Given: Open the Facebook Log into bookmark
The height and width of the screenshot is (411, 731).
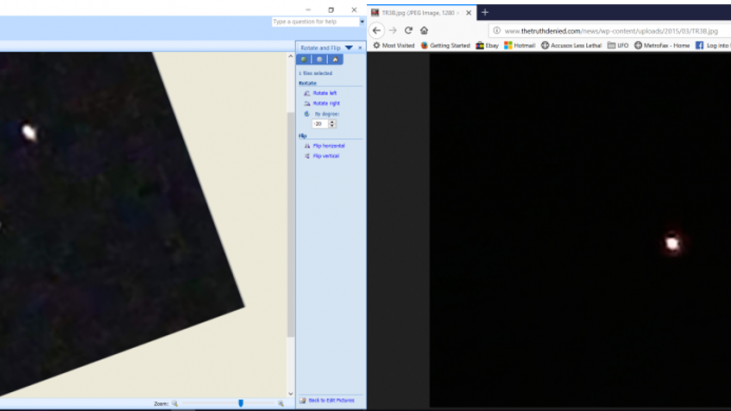Looking at the screenshot, I should [x=713, y=45].
